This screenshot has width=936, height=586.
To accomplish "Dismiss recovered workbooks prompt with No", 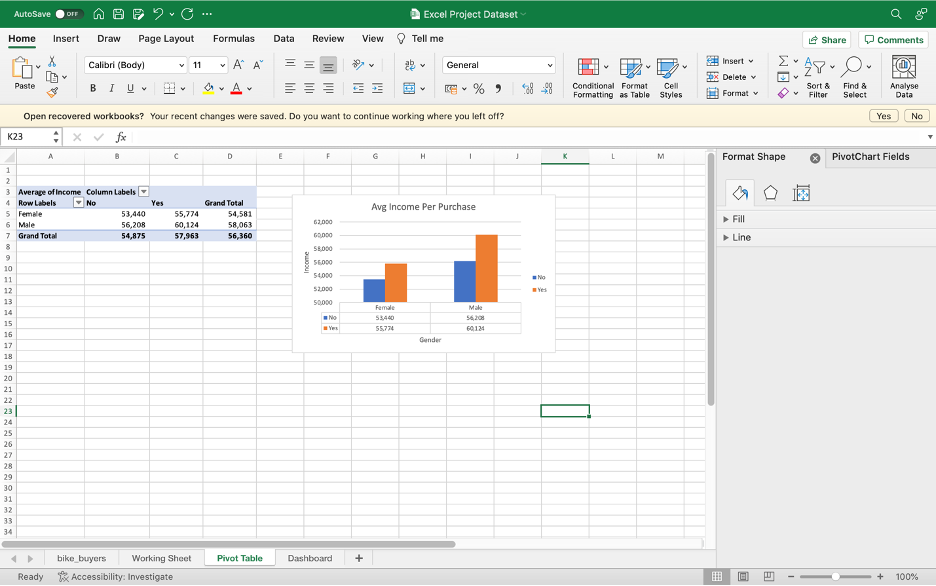I will [917, 116].
